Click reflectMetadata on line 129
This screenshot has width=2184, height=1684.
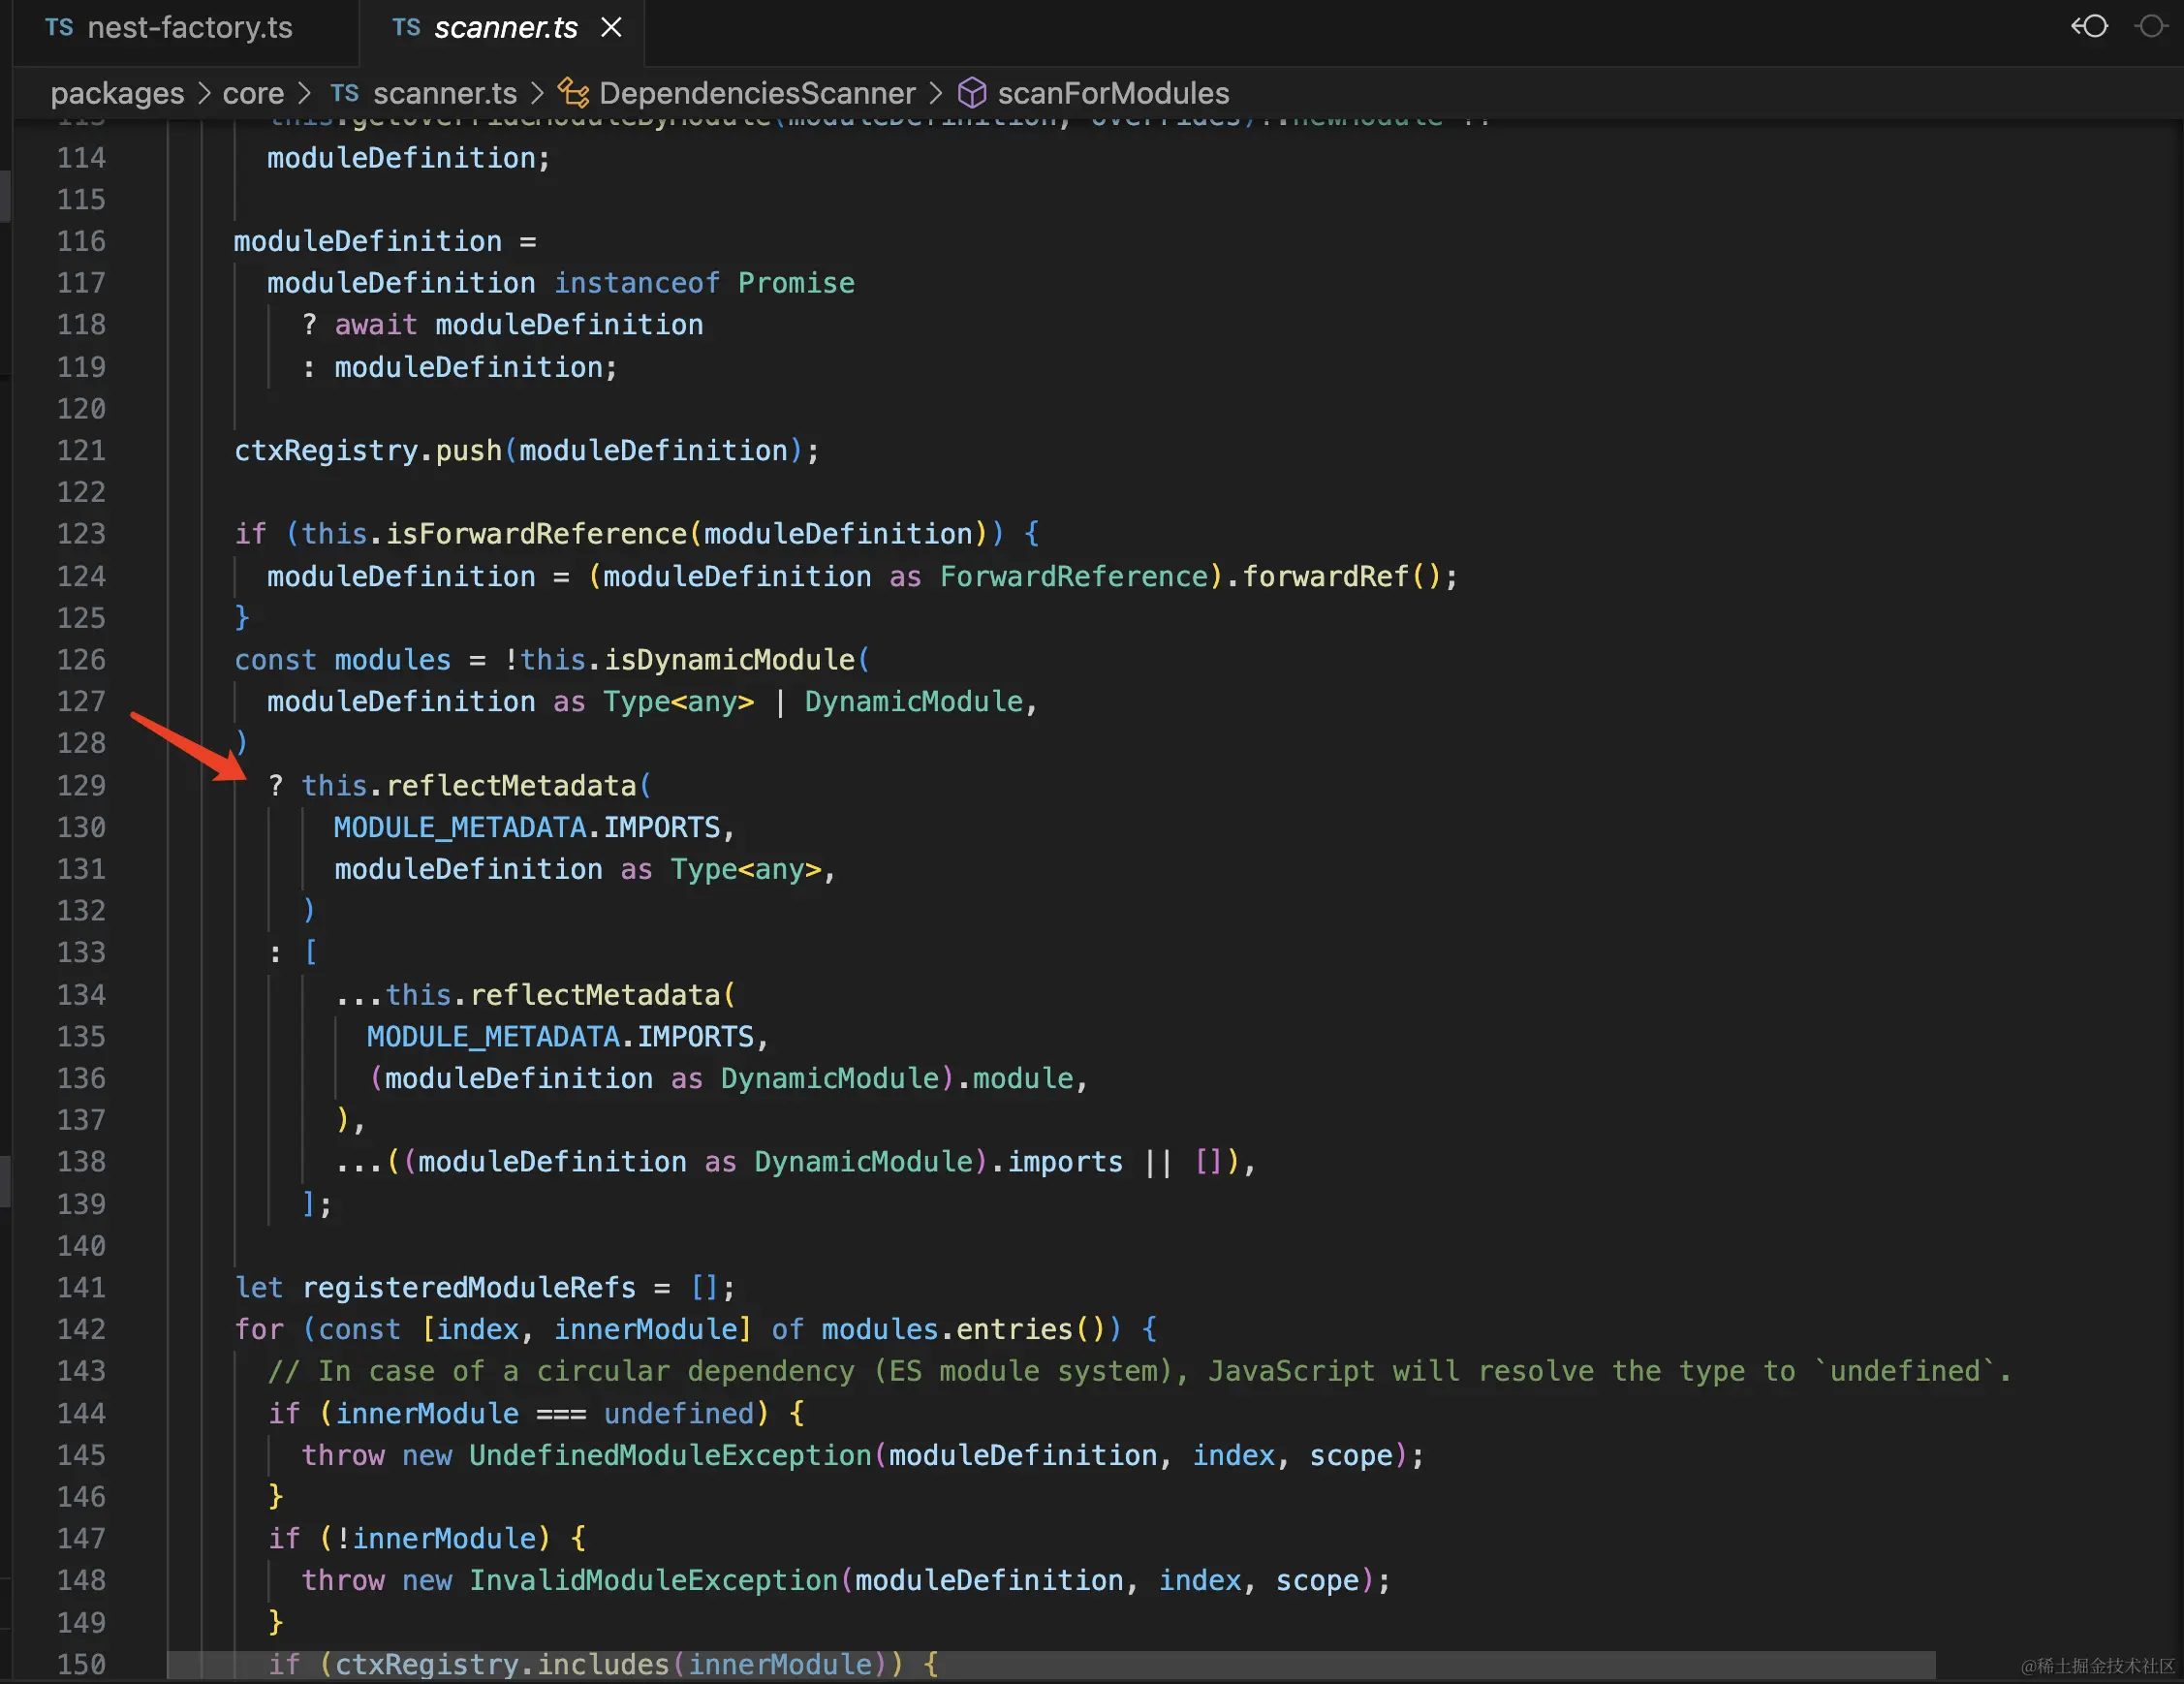click(511, 786)
